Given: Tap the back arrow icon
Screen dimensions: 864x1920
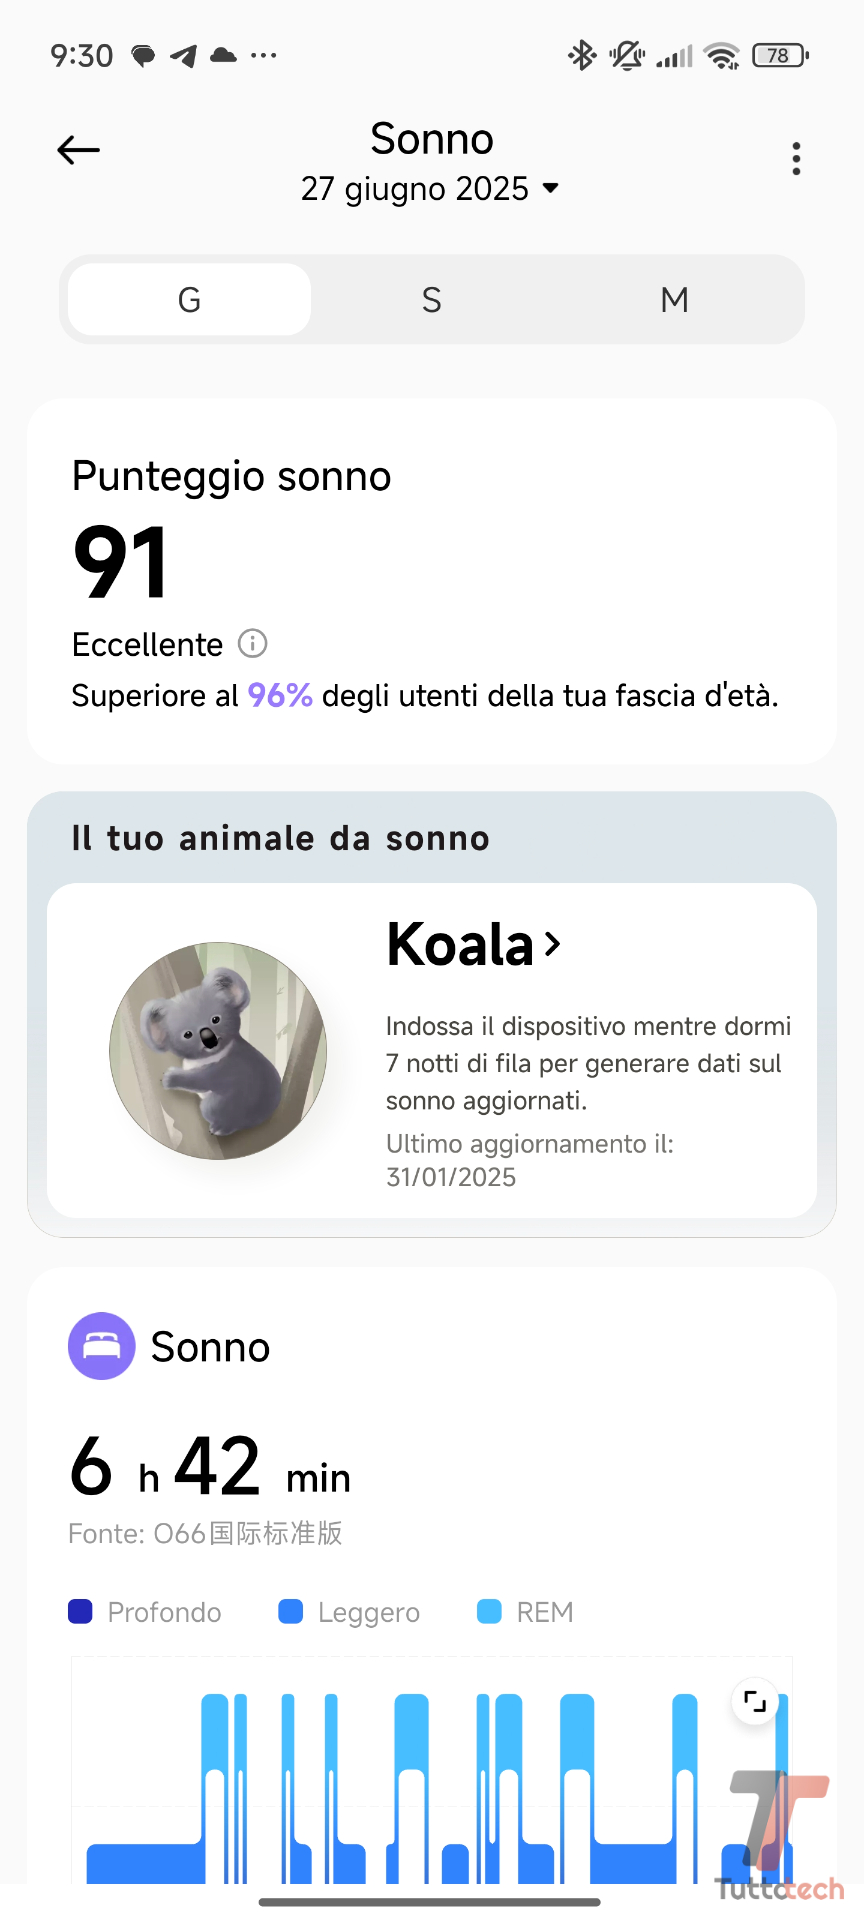Looking at the screenshot, I should 79,151.
